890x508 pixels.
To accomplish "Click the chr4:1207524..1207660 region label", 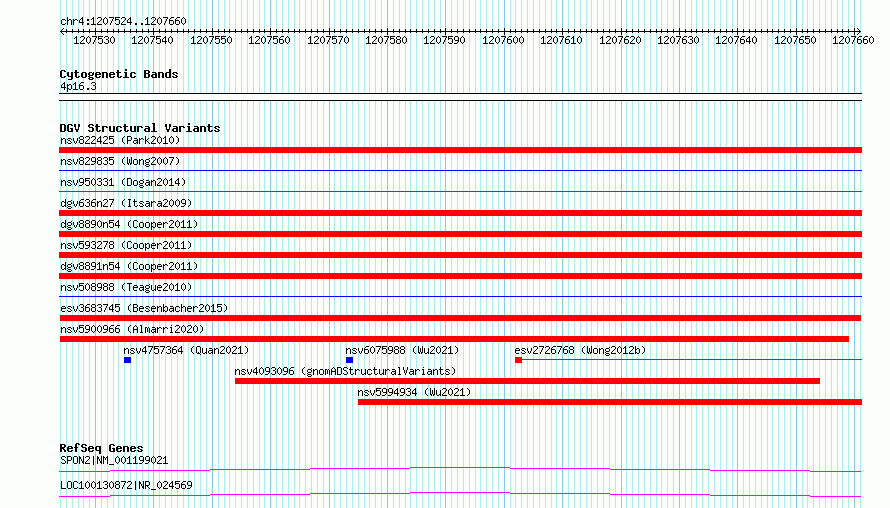I will click(x=123, y=21).
